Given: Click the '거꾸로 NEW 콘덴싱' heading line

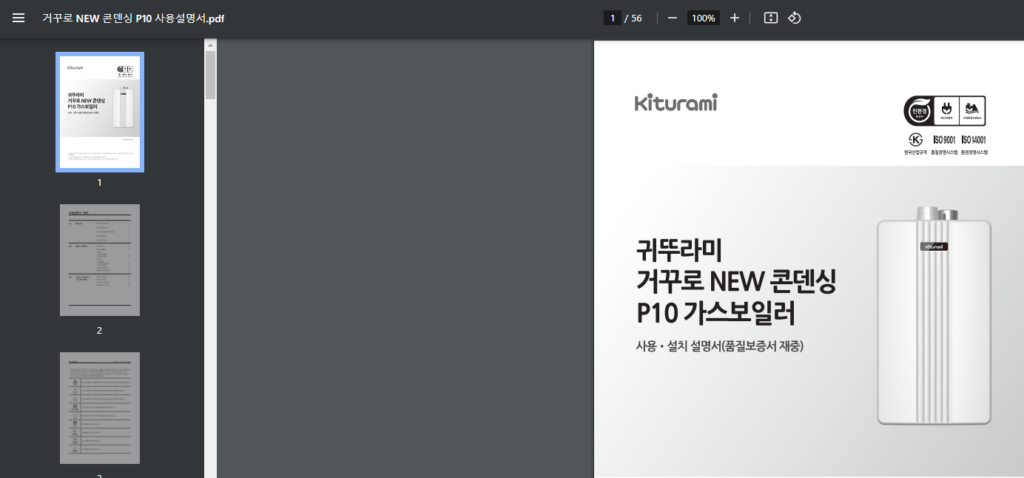Looking at the screenshot, I should tap(736, 281).
